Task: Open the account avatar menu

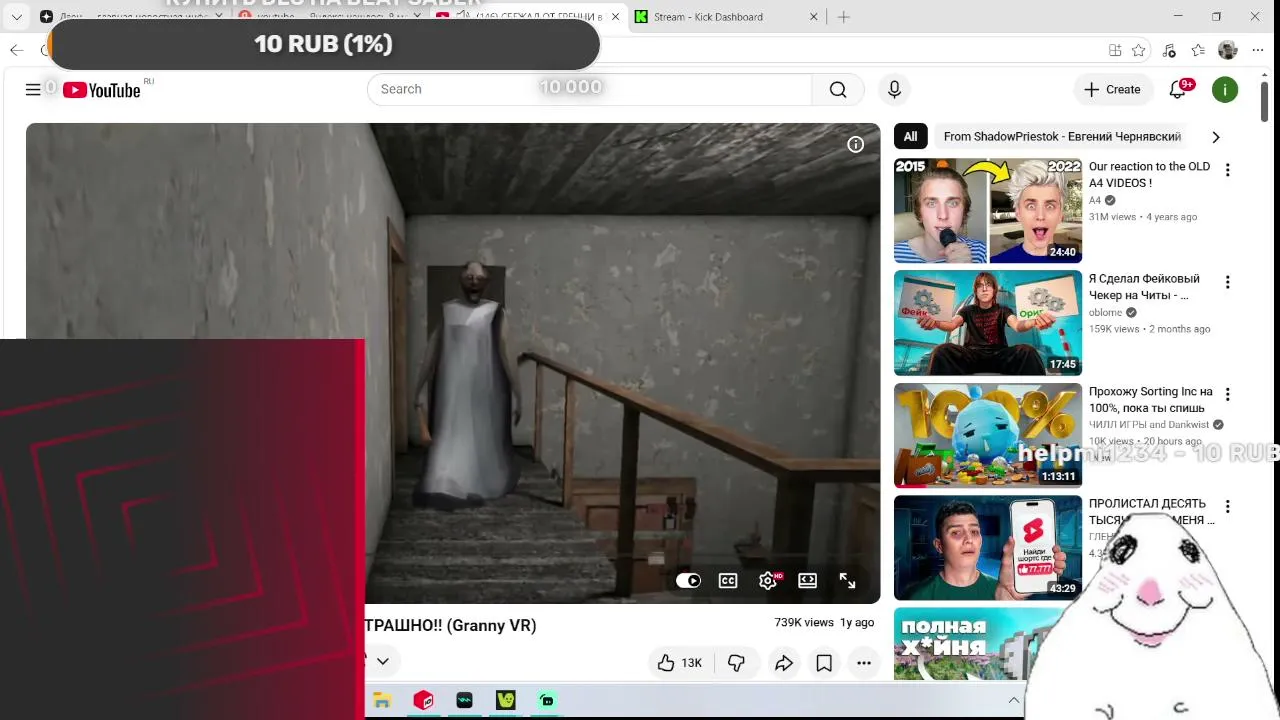Action: 1225,90
